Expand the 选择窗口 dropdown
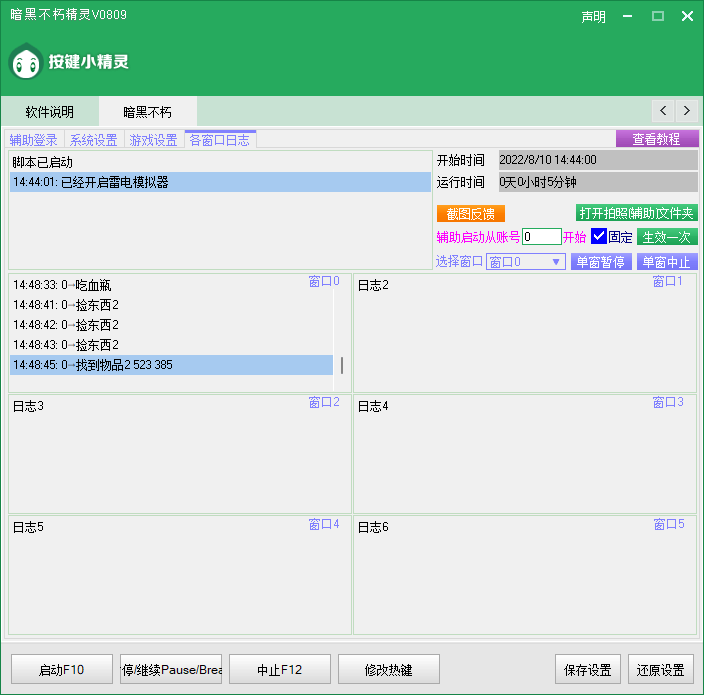 [x=557, y=262]
